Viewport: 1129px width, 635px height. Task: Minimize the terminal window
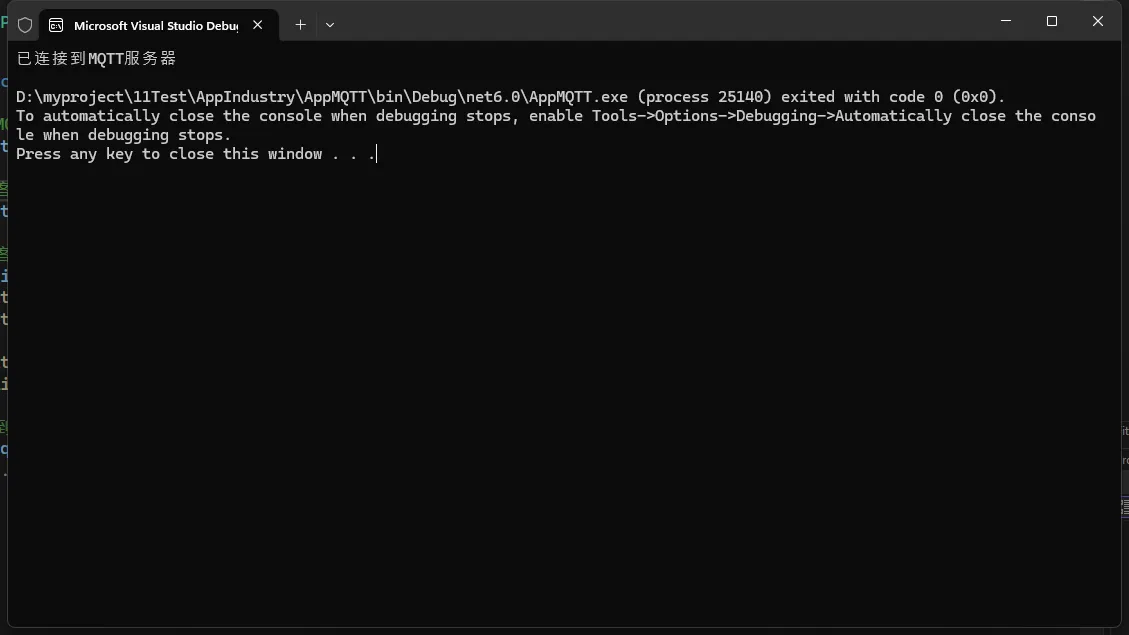1006,21
